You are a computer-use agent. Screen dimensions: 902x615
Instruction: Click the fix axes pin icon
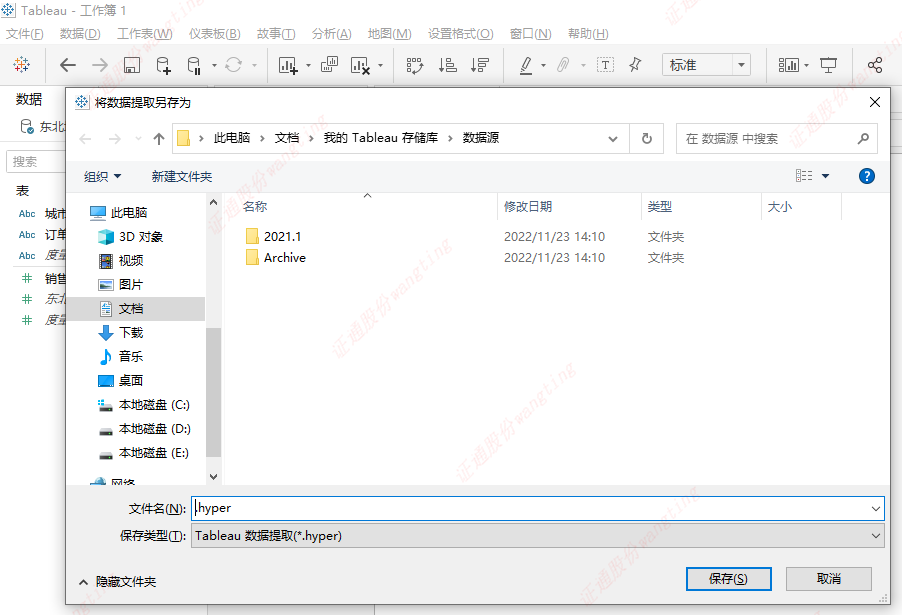click(x=635, y=64)
